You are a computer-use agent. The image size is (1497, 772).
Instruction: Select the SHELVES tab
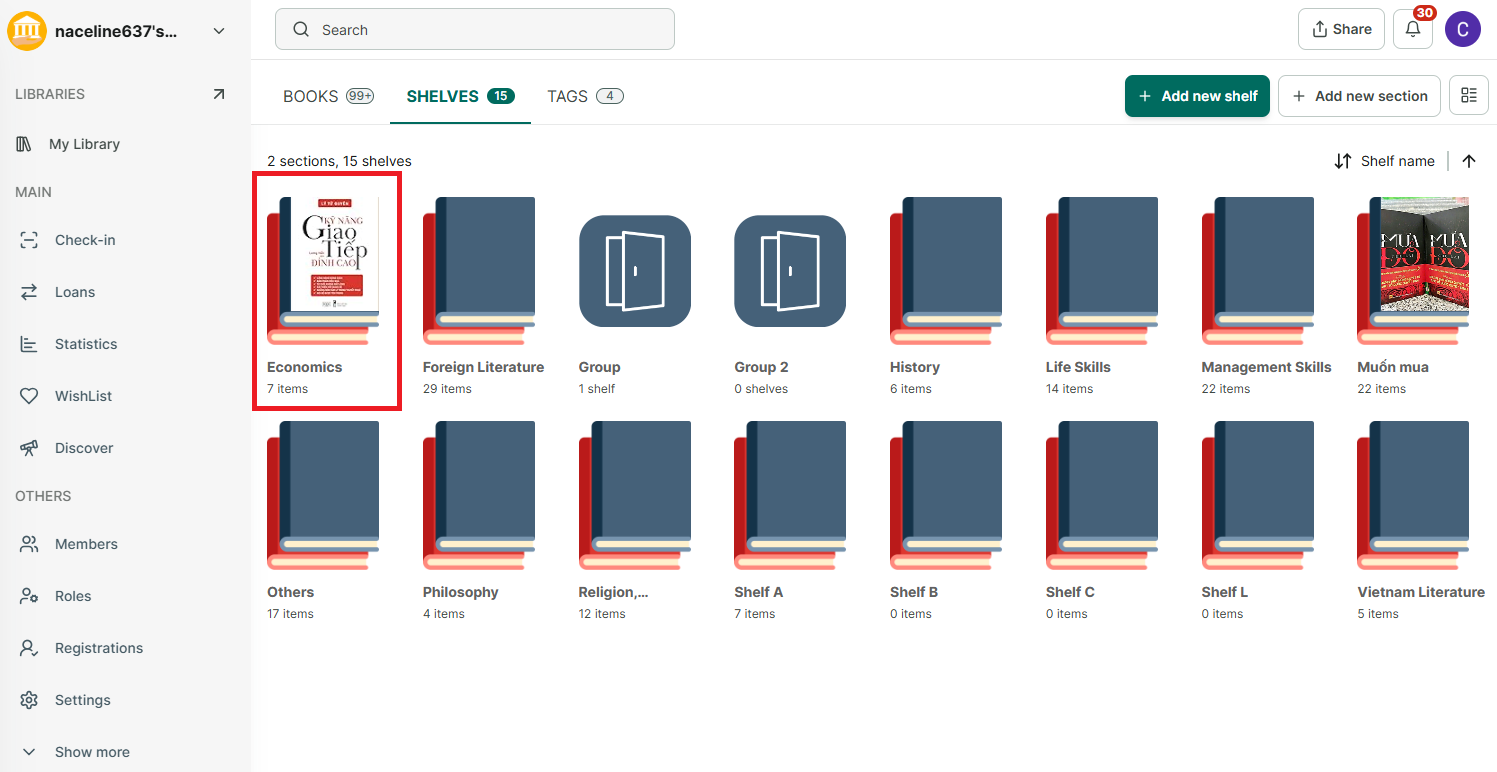[x=460, y=96]
